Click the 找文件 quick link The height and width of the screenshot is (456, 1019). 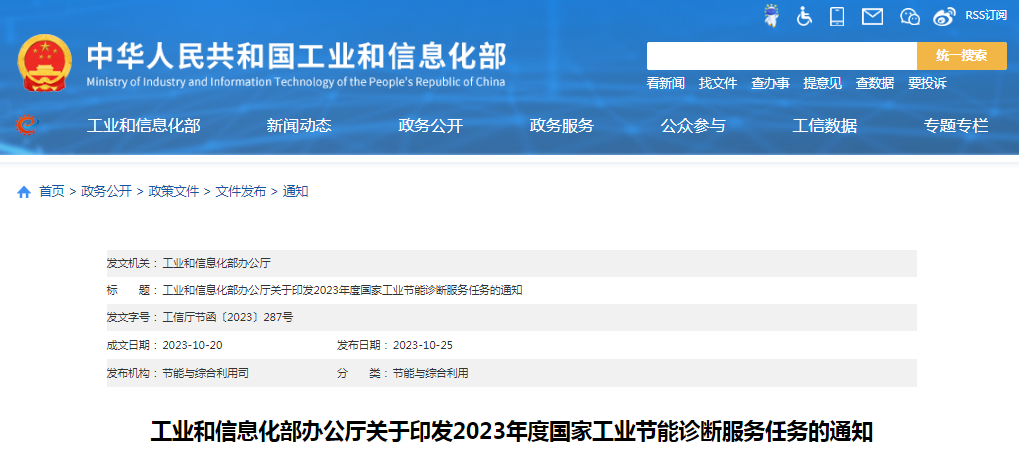[x=717, y=83]
